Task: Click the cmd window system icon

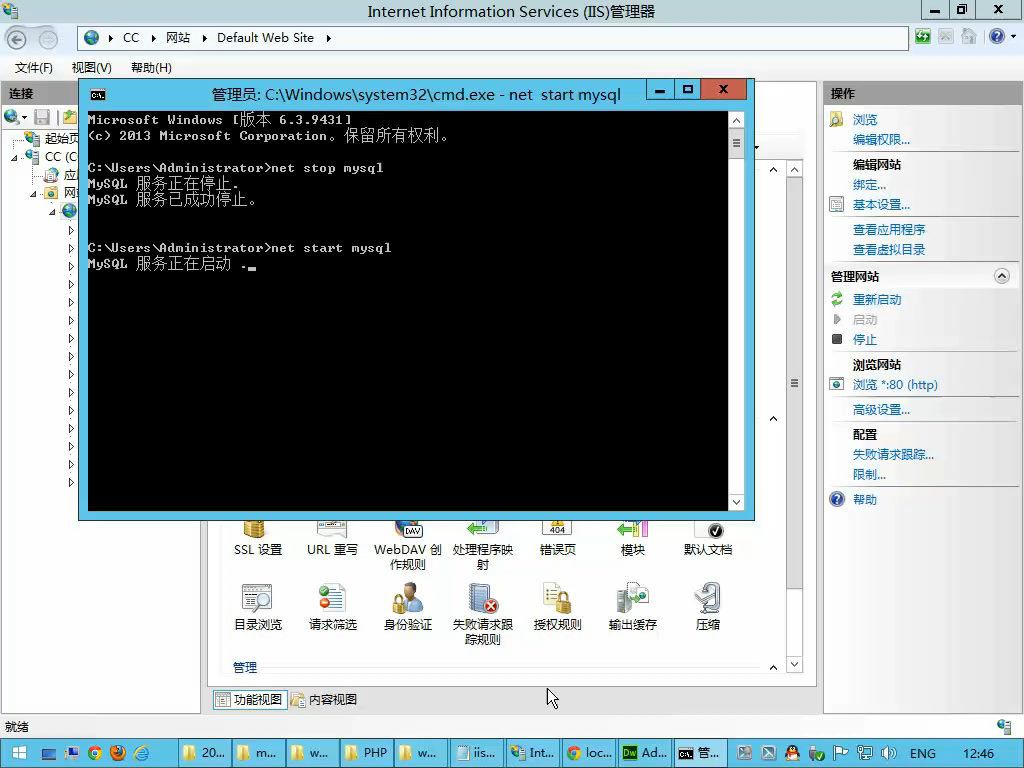Action: point(98,95)
